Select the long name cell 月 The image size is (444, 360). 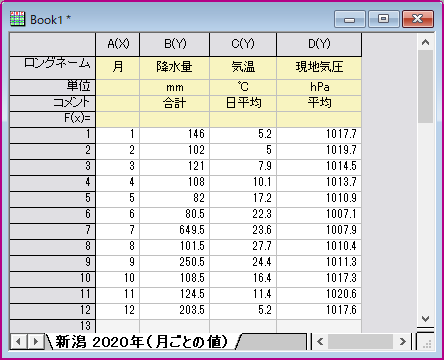[x=118, y=68]
